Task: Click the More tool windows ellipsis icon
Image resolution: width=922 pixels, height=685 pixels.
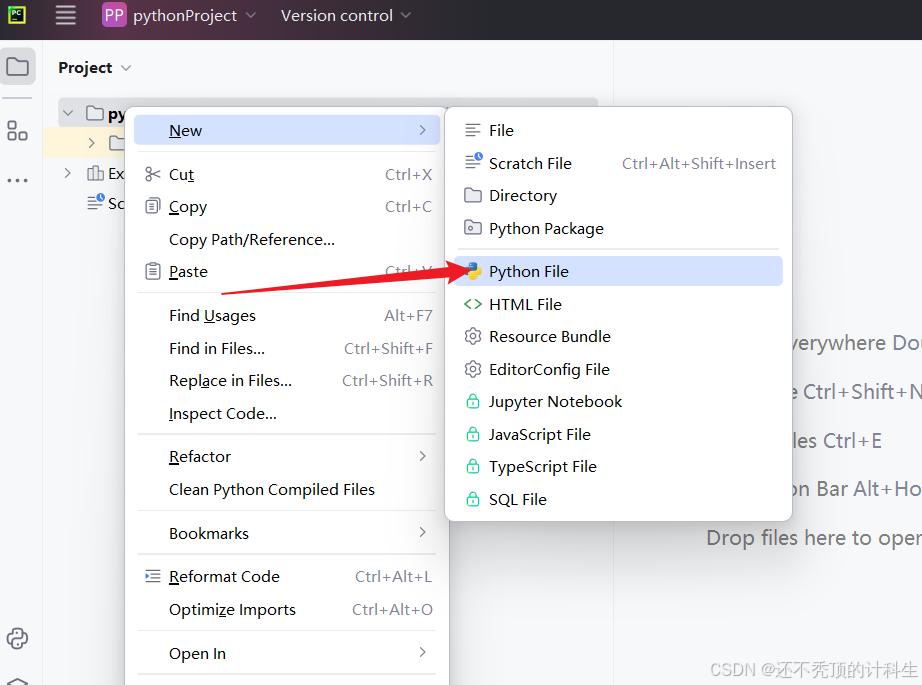Action: (18, 181)
